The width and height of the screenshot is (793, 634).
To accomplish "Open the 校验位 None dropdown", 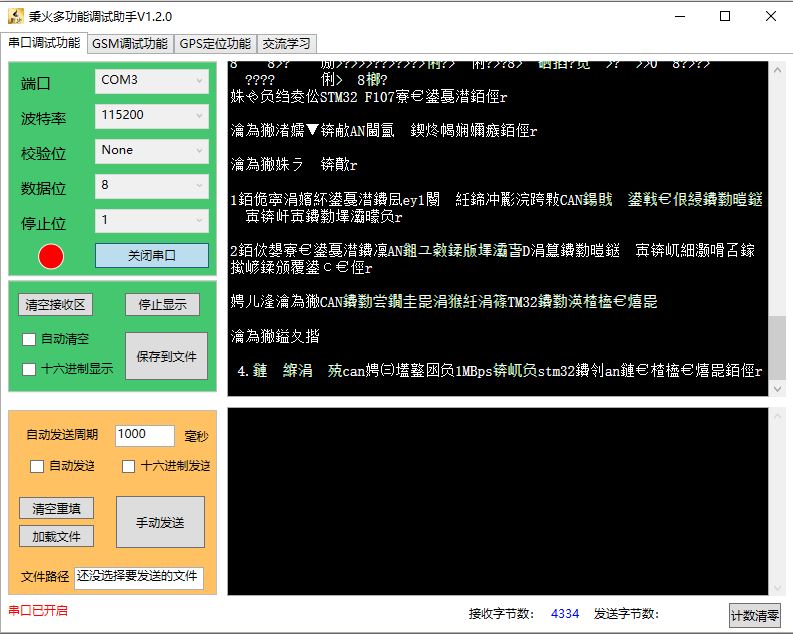I will 152,150.
